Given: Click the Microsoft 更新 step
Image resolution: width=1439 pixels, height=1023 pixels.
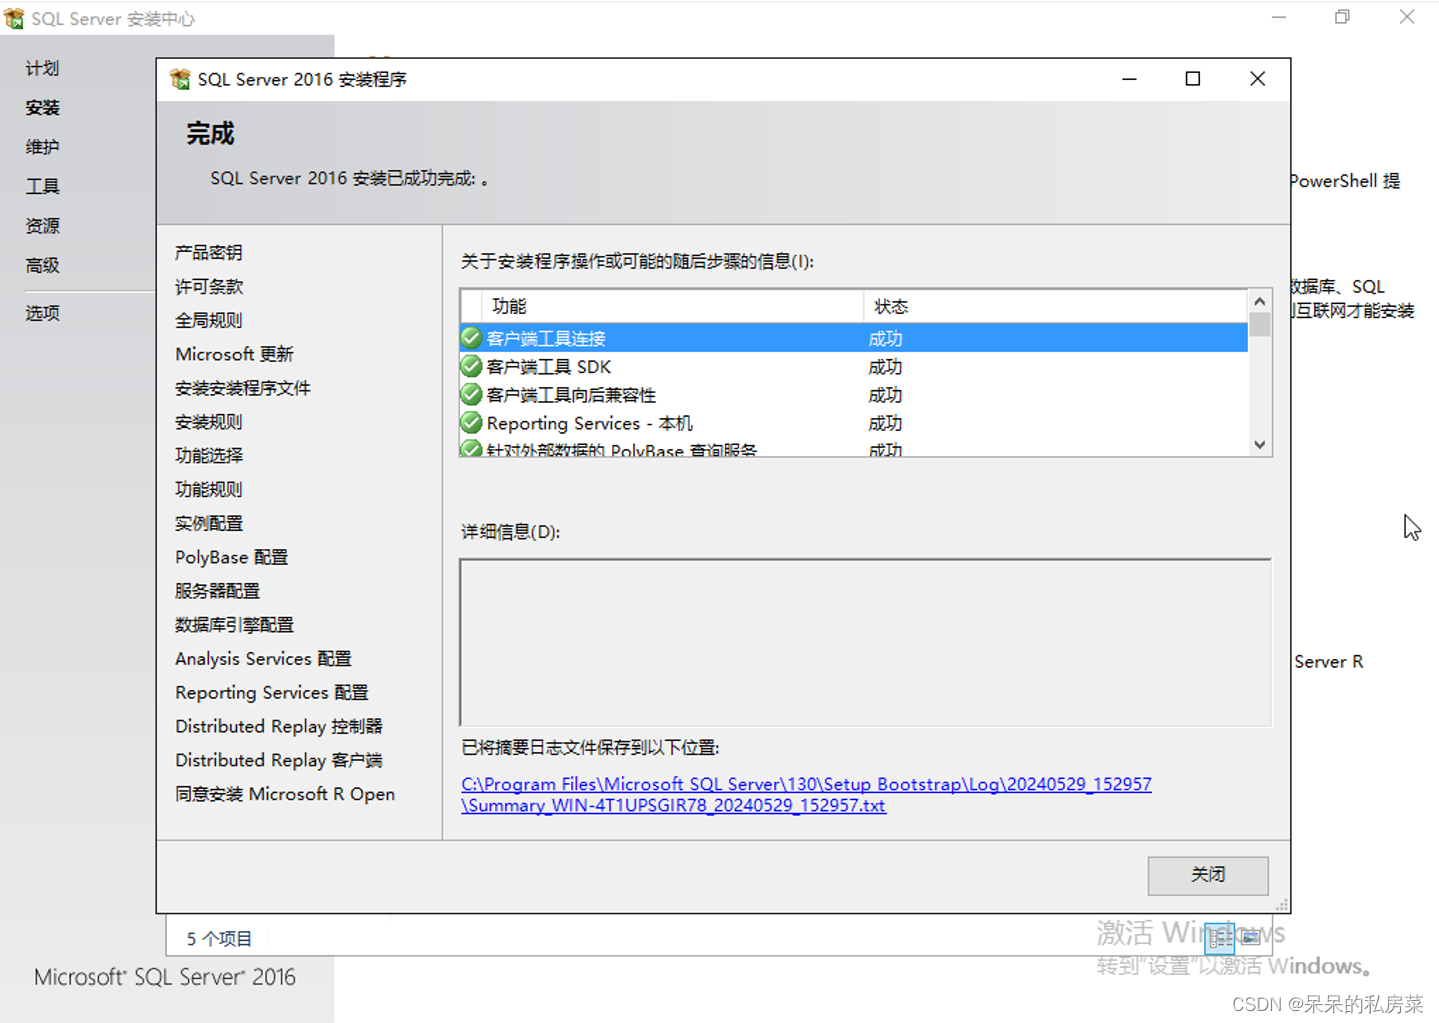Looking at the screenshot, I should tap(234, 354).
